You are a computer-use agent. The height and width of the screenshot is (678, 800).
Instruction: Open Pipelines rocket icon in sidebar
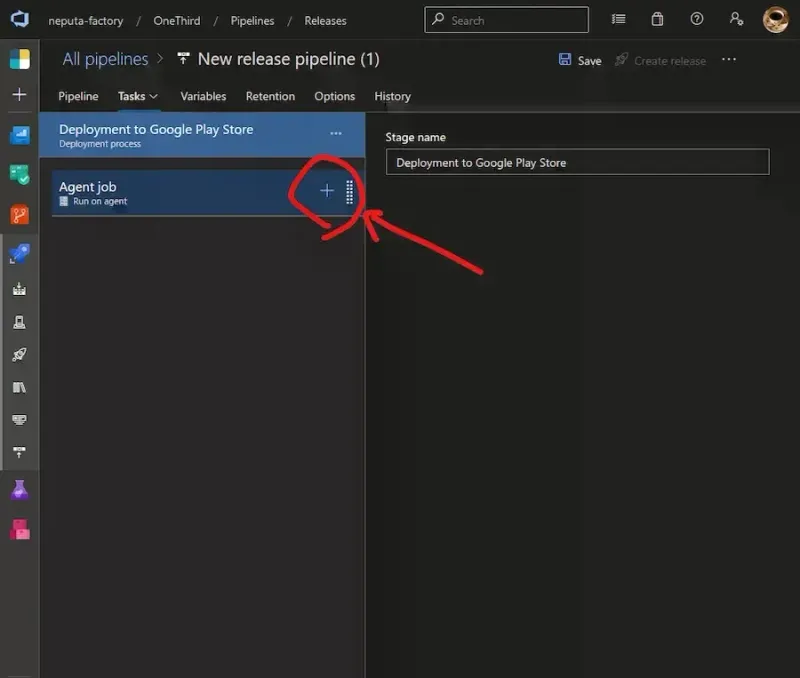coord(19,254)
